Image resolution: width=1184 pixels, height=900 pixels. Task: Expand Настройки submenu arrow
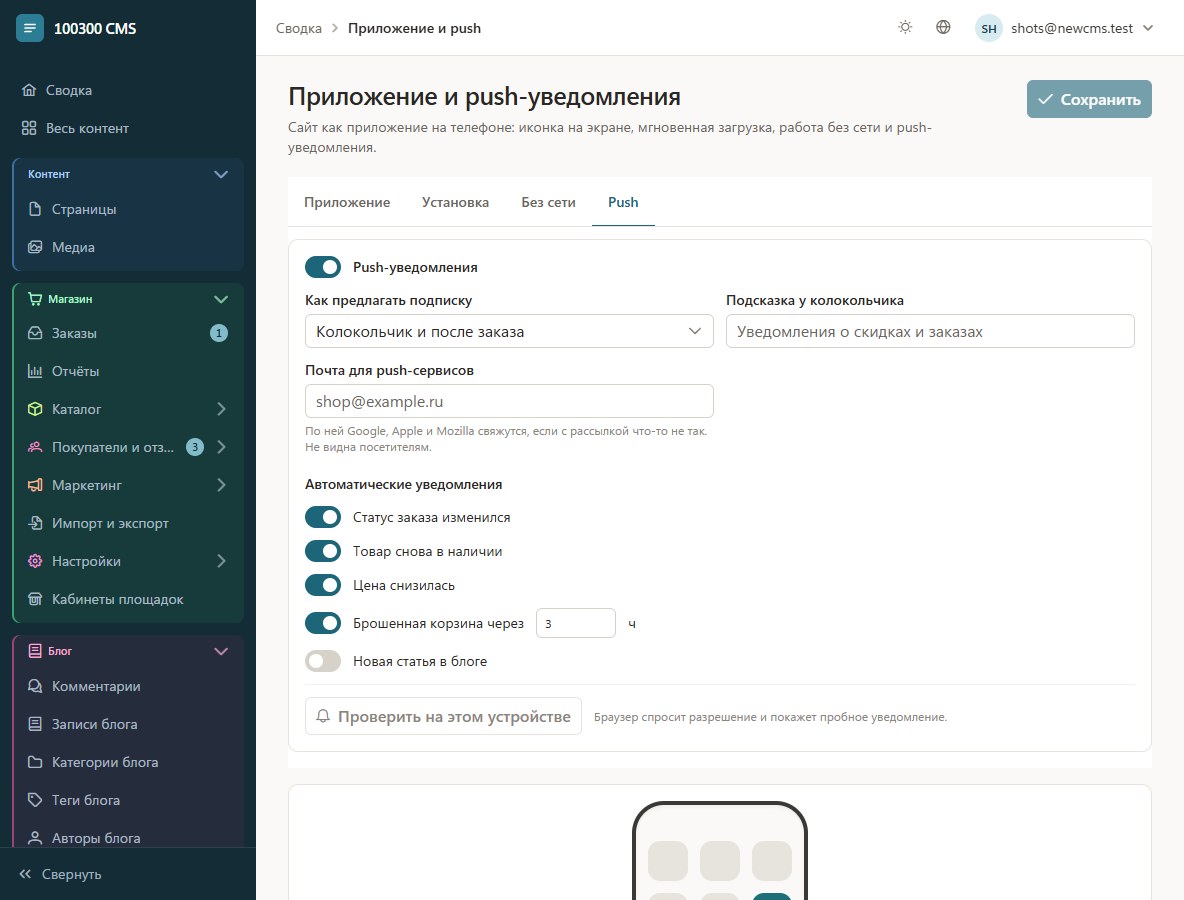pos(221,561)
